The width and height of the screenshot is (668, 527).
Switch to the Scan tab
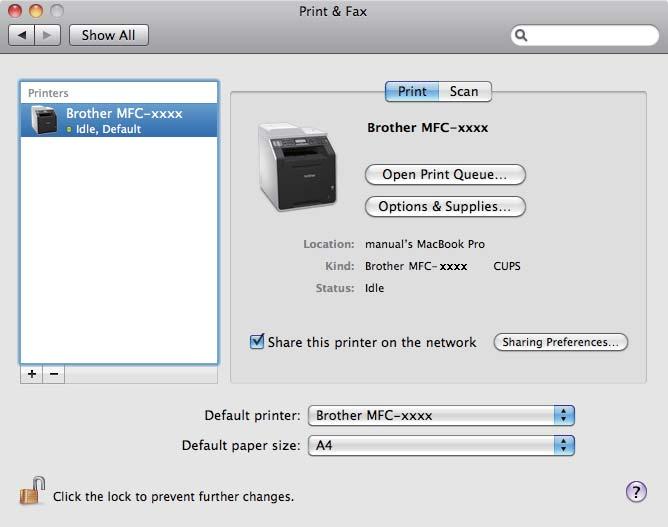point(465,92)
